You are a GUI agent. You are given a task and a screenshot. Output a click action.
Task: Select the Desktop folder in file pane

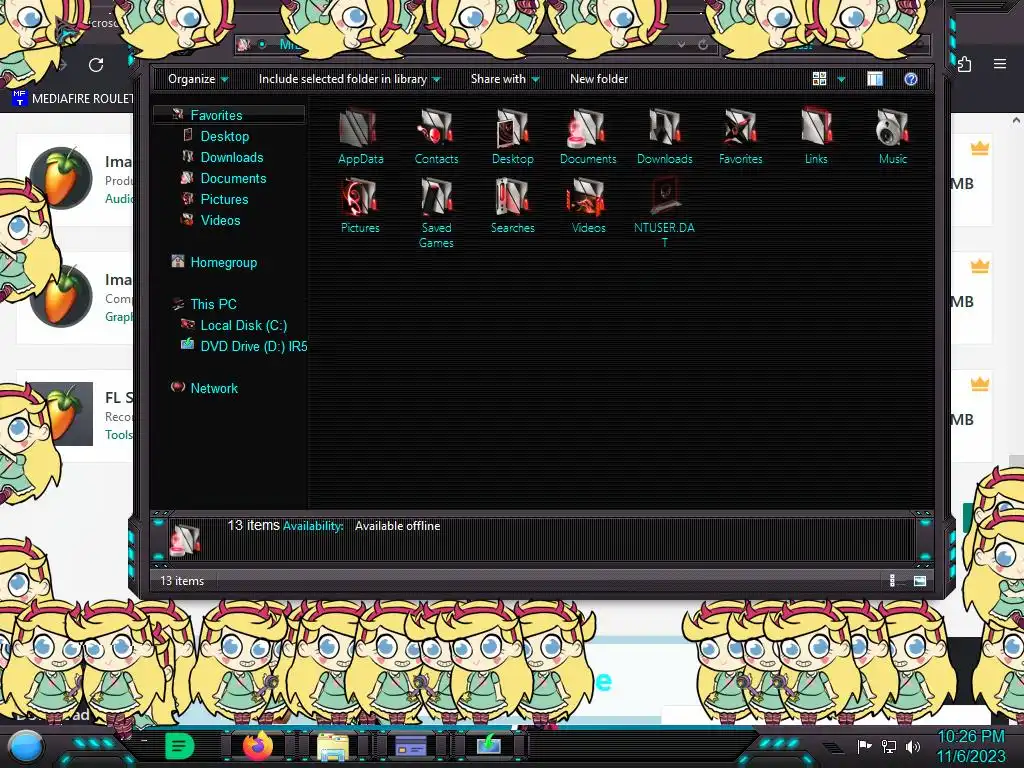click(513, 136)
